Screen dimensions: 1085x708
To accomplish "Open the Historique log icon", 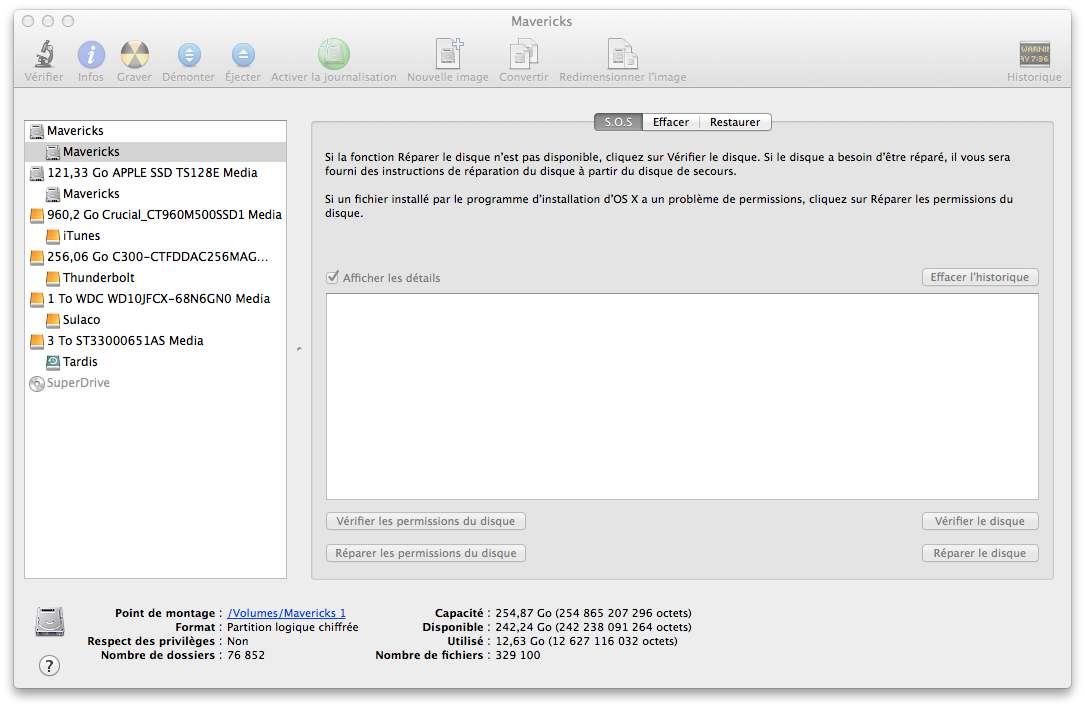I will click(1034, 54).
